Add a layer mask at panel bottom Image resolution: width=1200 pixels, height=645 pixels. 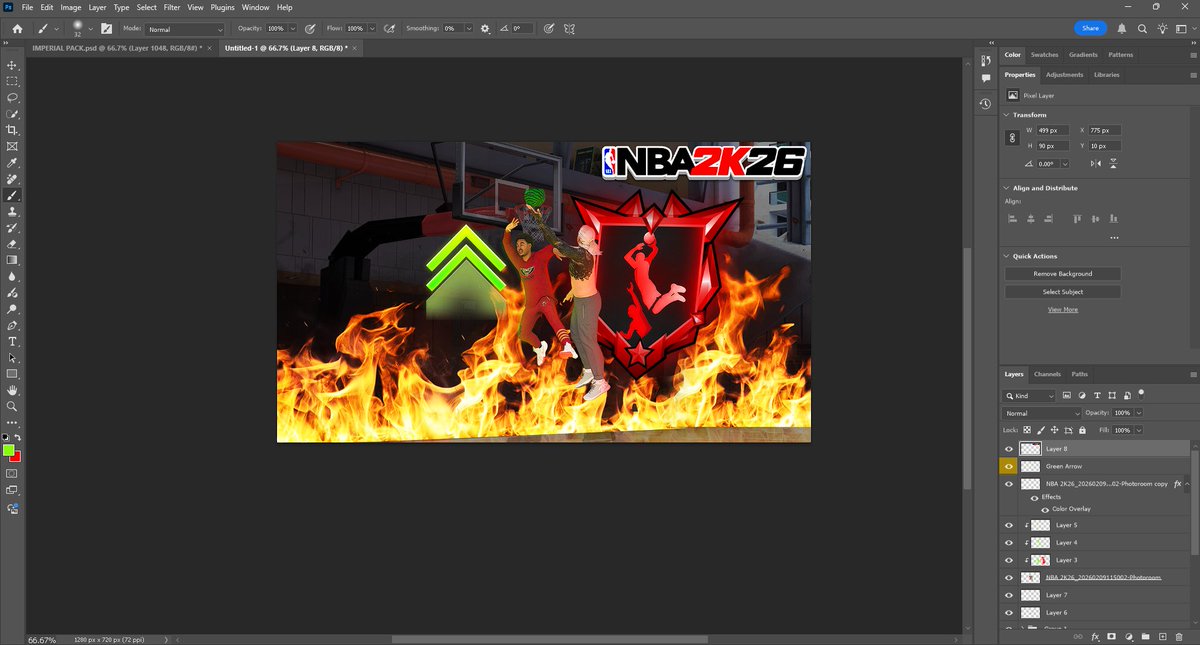click(1111, 636)
